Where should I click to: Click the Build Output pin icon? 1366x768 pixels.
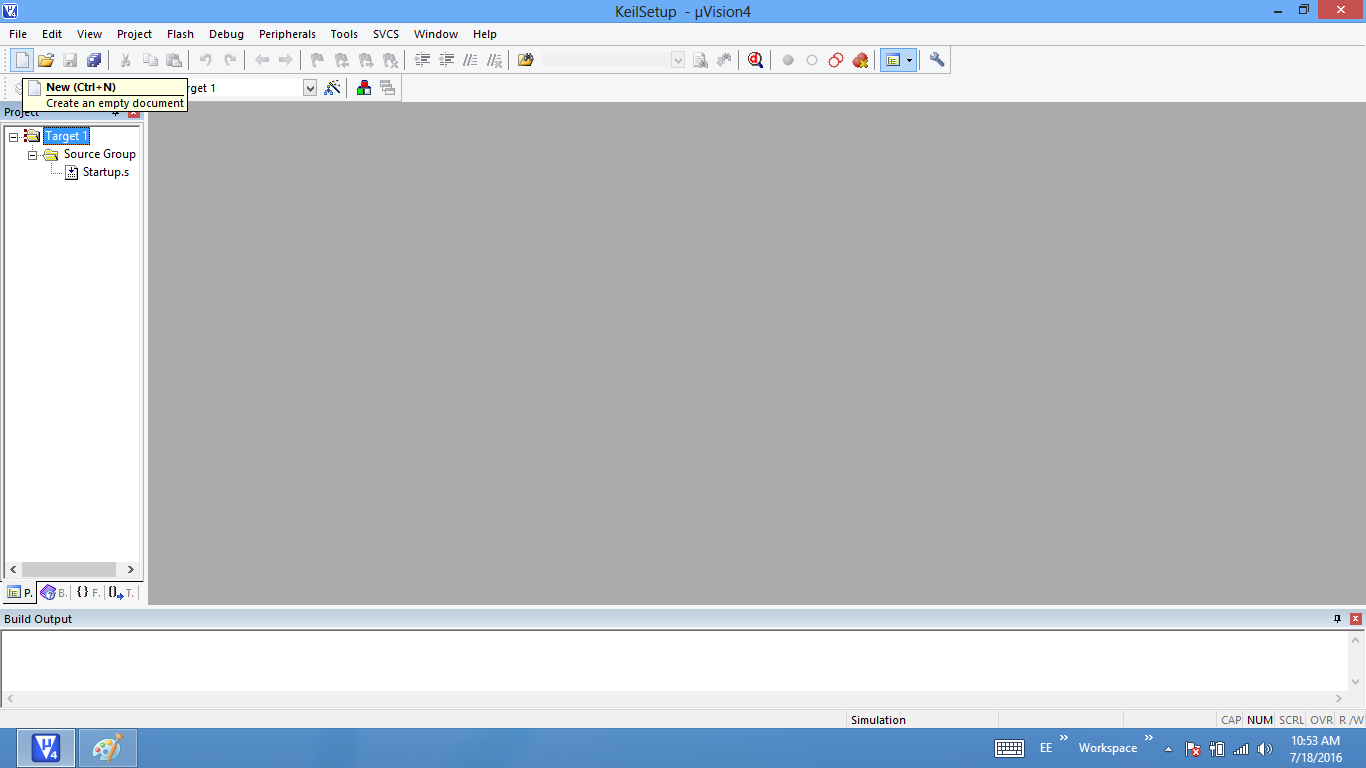point(1338,619)
